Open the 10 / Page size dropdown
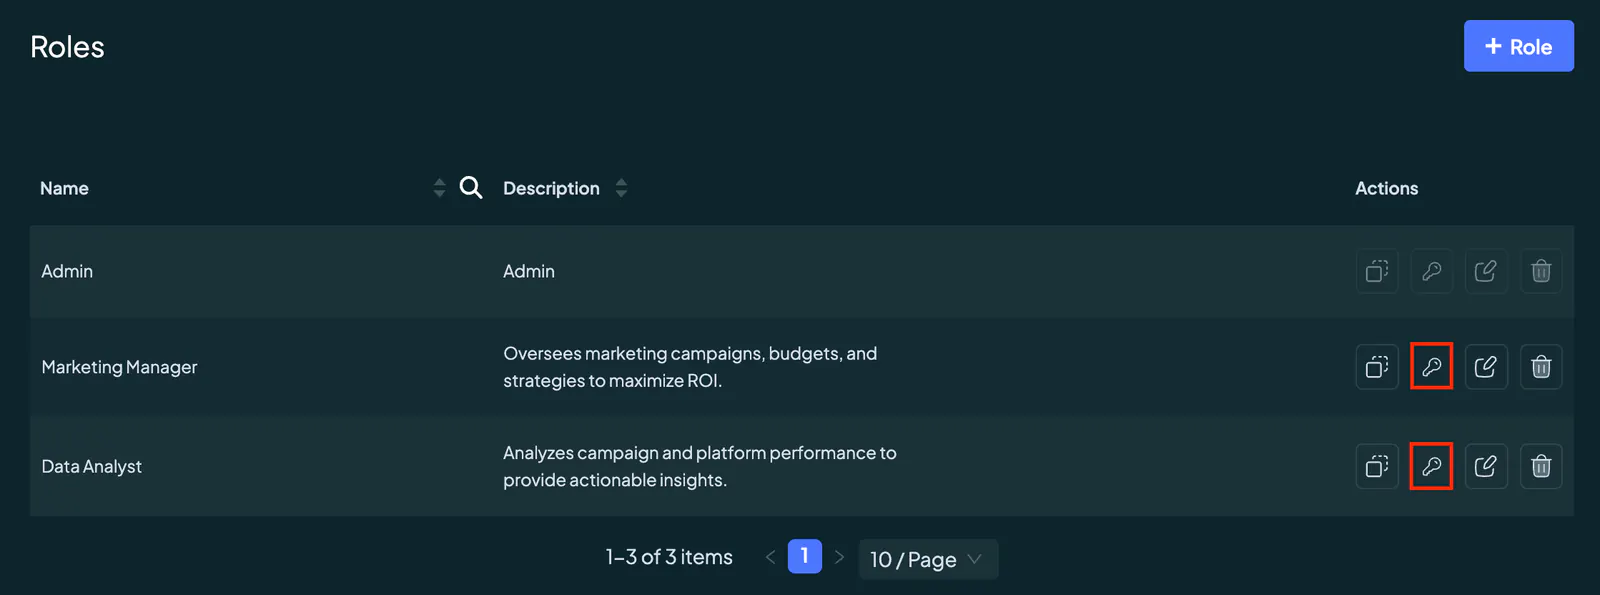 [x=928, y=559]
